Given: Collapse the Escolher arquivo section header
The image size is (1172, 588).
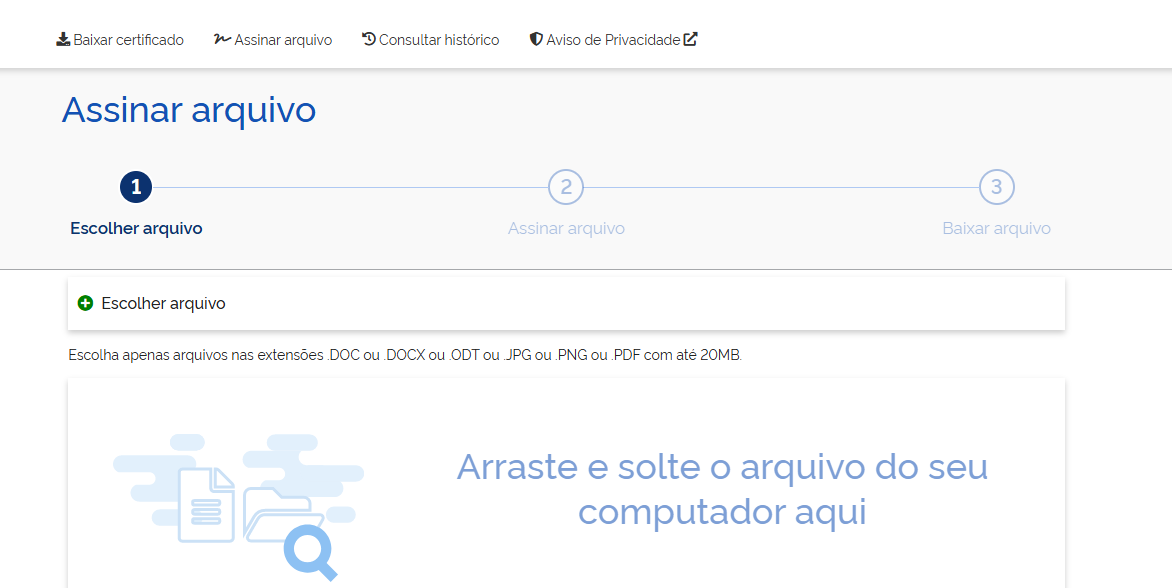Looking at the screenshot, I should click(566, 303).
